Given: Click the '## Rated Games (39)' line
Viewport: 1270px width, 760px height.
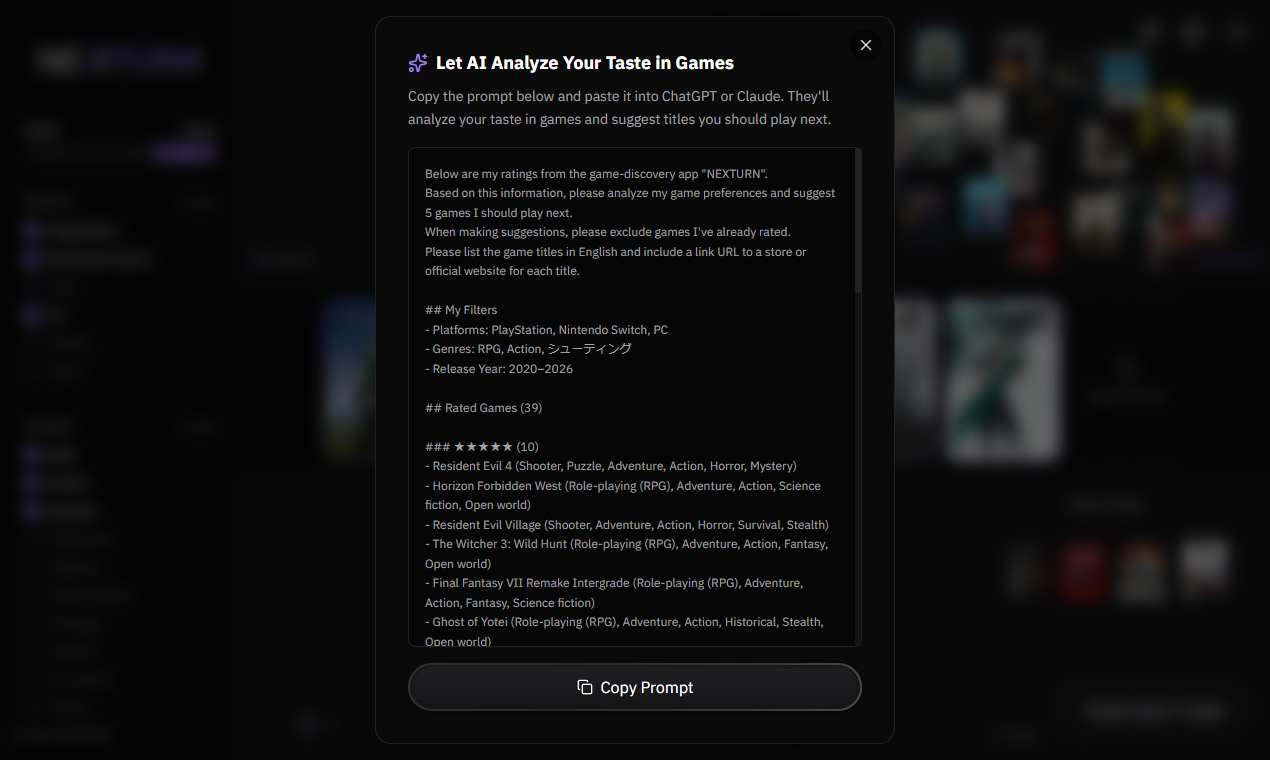Looking at the screenshot, I should [x=484, y=408].
